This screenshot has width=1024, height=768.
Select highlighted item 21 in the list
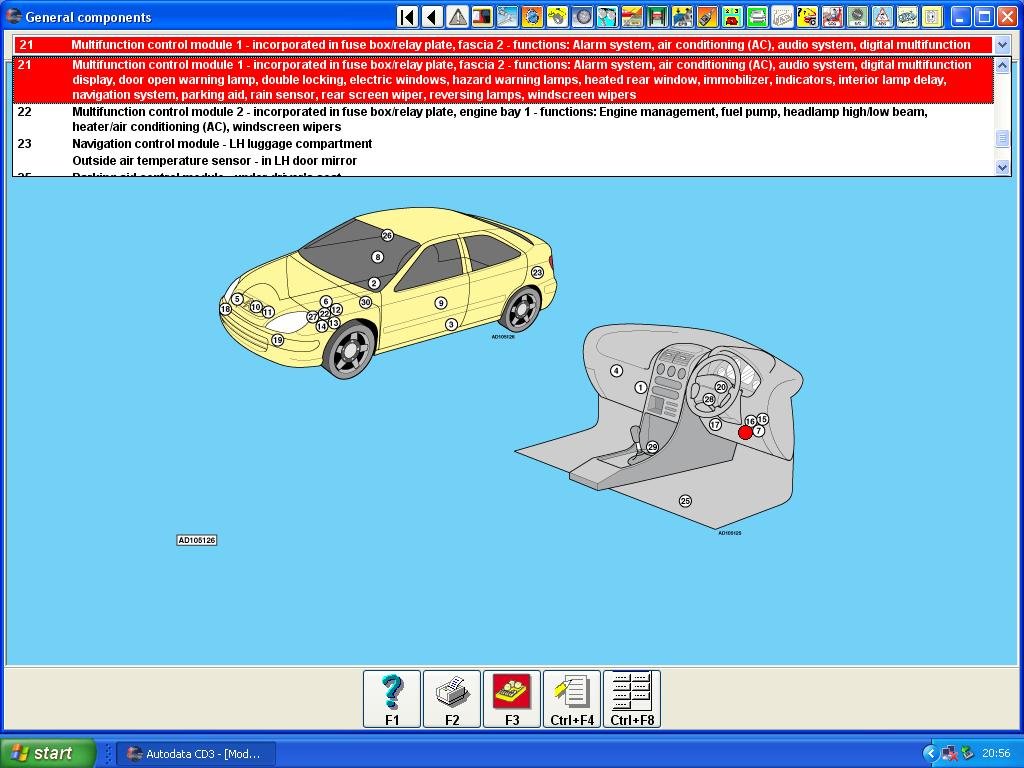click(x=503, y=80)
